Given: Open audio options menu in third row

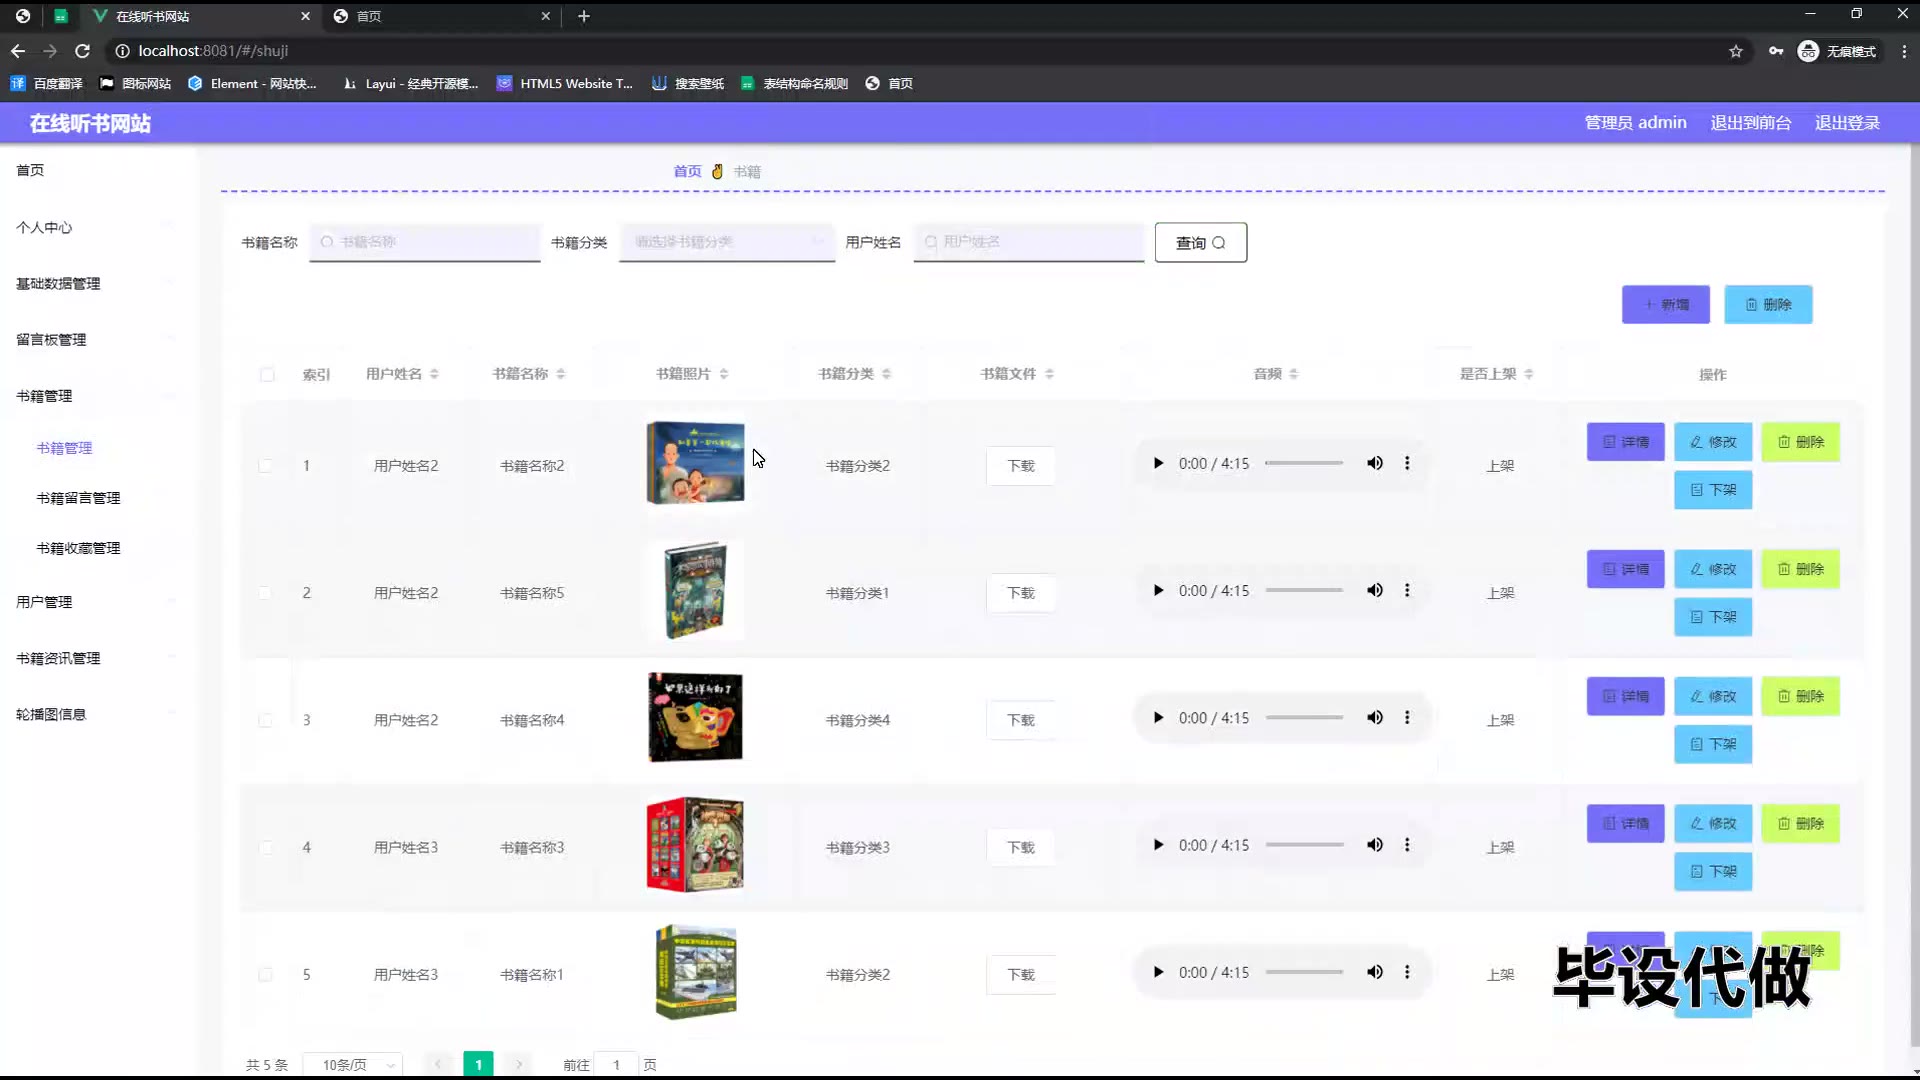Looking at the screenshot, I should 1407,717.
